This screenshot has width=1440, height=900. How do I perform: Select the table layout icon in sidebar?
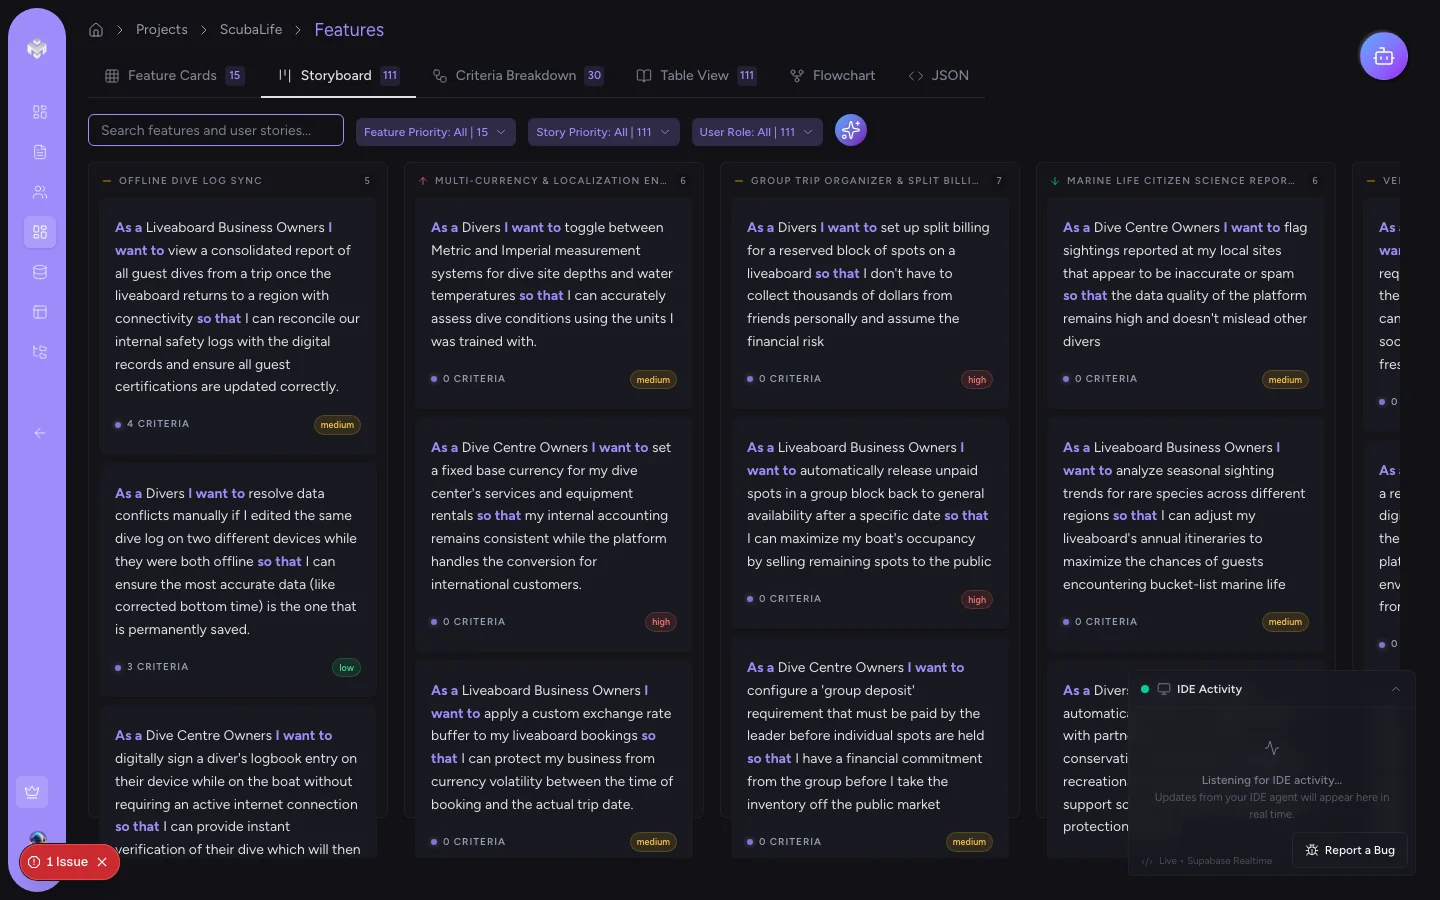pyautogui.click(x=40, y=312)
